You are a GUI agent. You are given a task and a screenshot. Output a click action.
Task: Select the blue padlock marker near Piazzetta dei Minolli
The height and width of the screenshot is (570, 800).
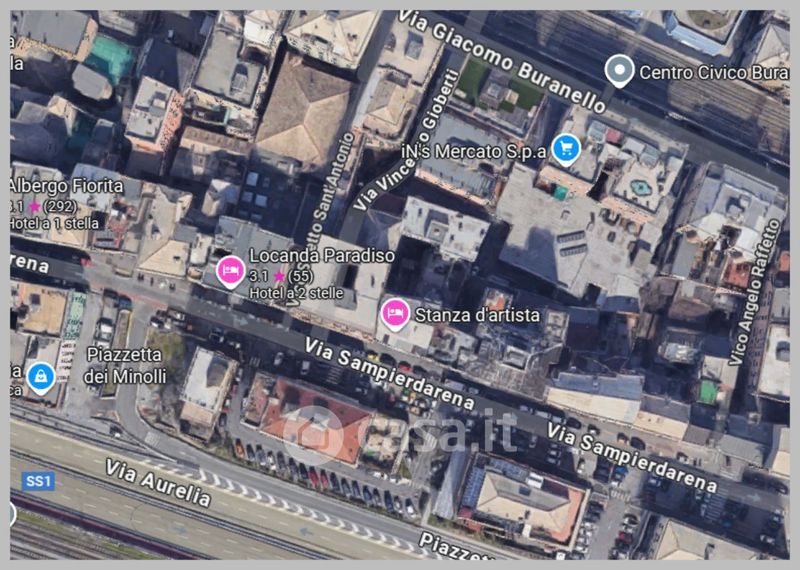point(41,378)
